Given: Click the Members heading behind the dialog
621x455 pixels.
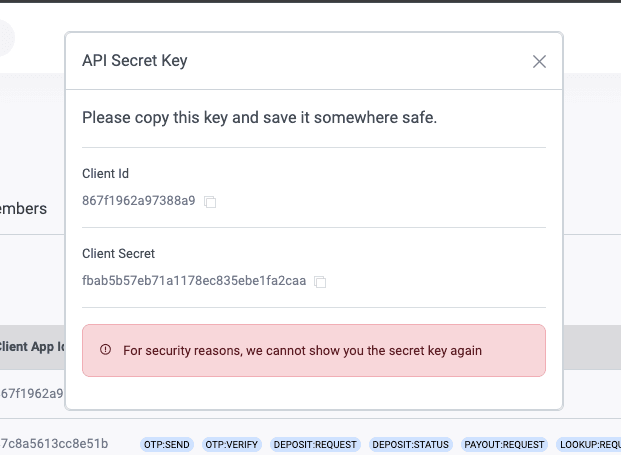Looking at the screenshot, I should pyautogui.click(x=23, y=209).
